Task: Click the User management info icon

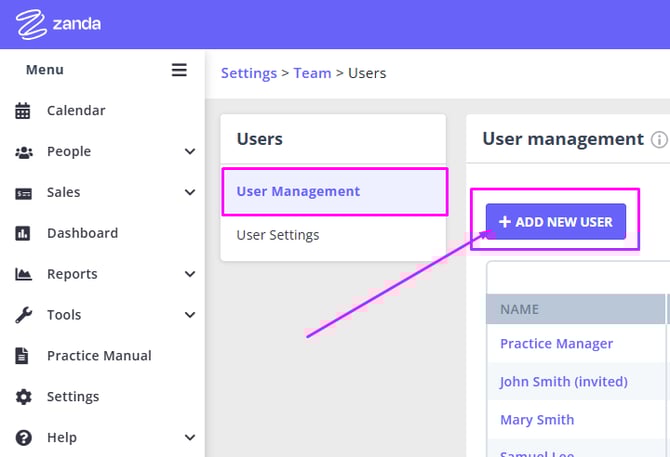Action: pos(659,140)
